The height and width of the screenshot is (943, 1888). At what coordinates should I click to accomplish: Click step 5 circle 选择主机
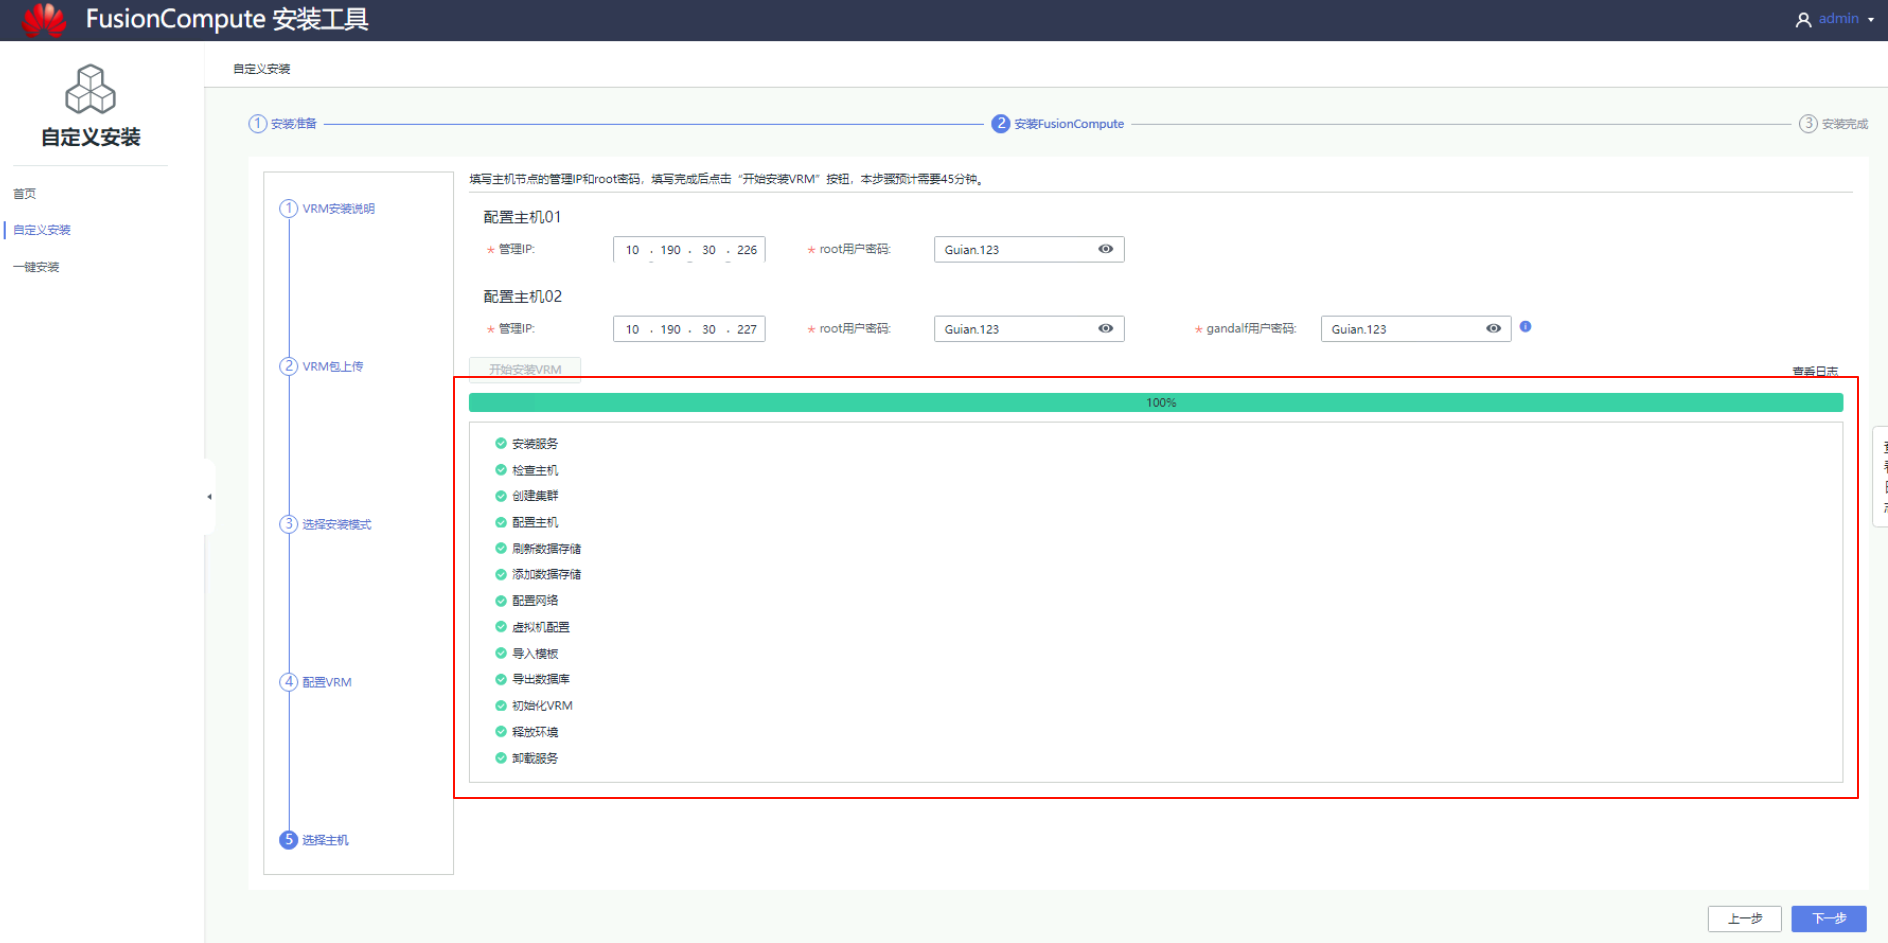[288, 840]
